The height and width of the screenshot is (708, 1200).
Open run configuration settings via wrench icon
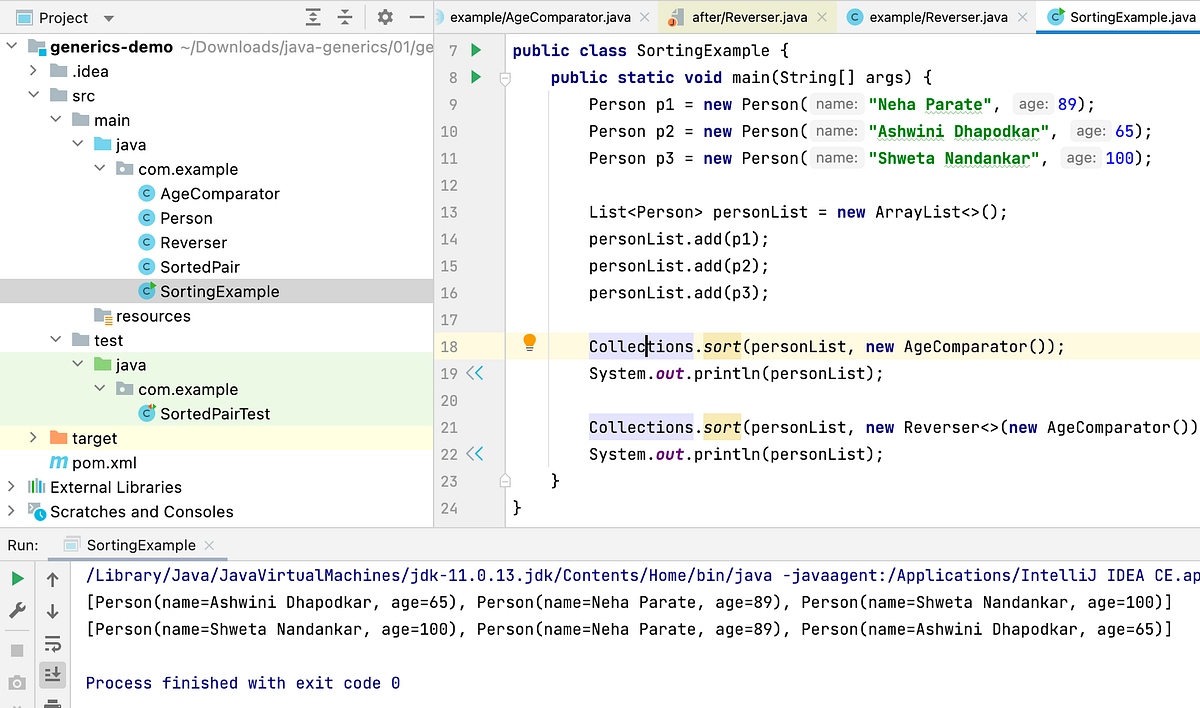coord(17,608)
